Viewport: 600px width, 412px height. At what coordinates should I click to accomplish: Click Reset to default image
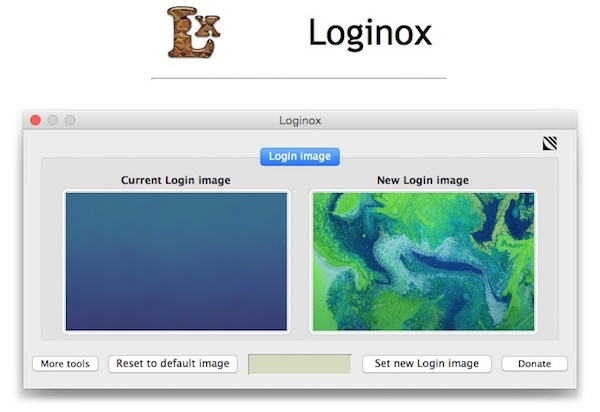pos(173,363)
